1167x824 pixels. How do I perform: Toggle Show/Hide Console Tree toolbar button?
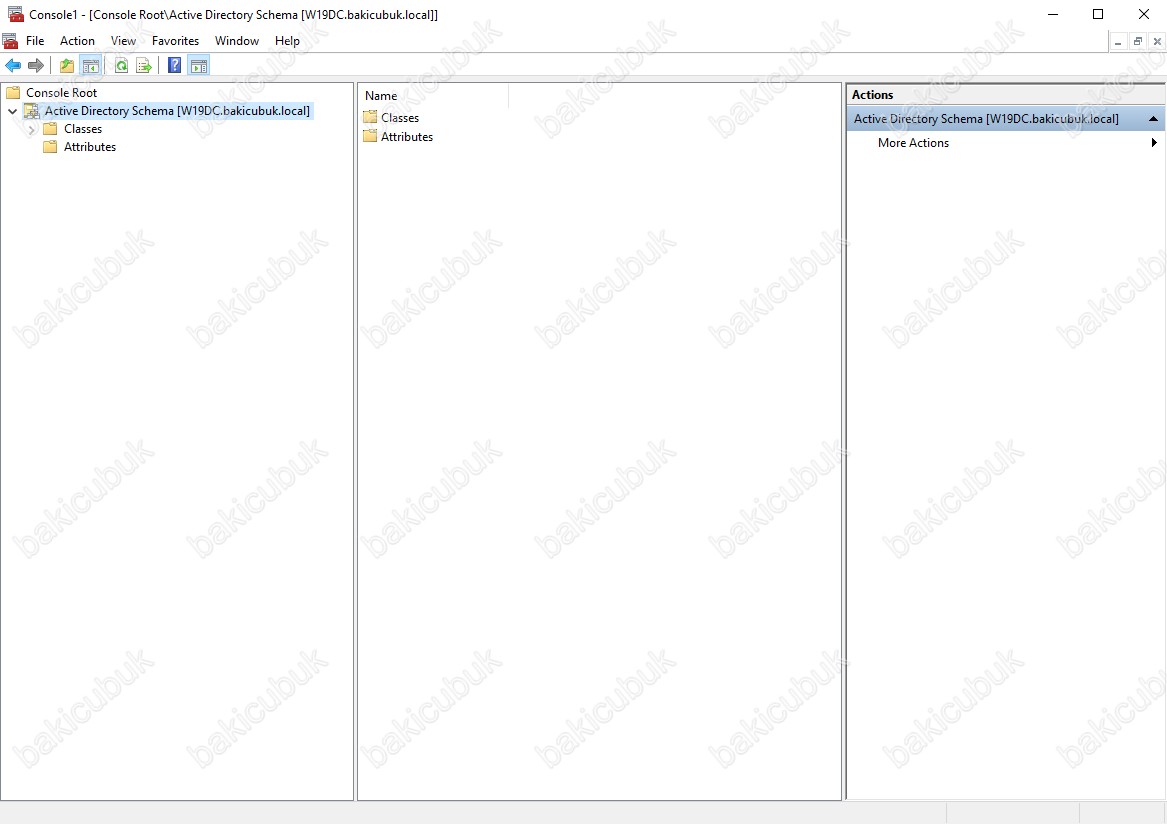pyautogui.click(x=91, y=66)
